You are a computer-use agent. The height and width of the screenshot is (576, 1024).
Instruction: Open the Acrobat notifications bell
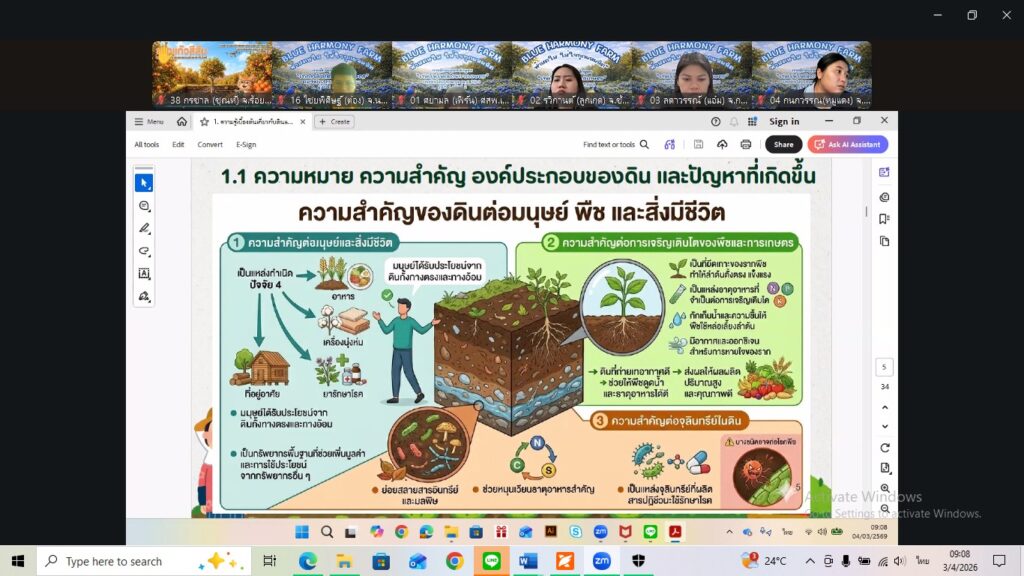[734, 122]
